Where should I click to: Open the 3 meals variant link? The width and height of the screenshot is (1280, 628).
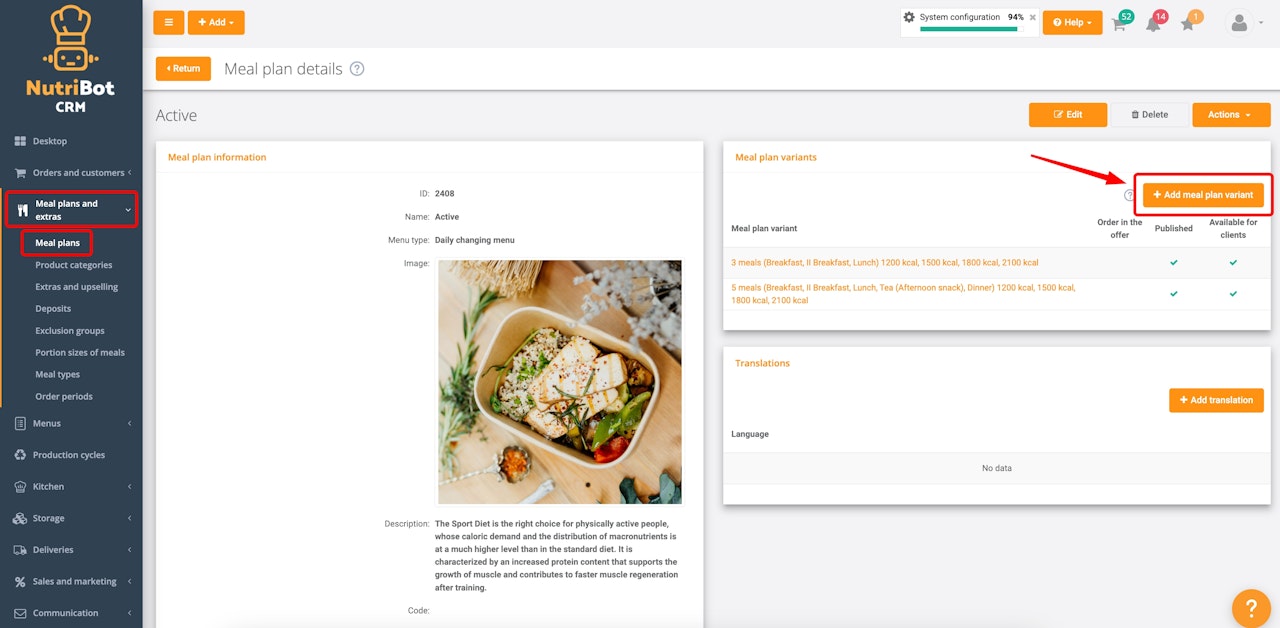pos(885,263)
